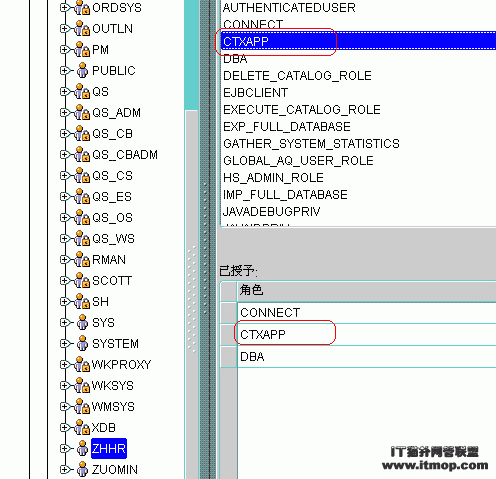Select HS_ADMIN_ROLE in roles list

coord(273,178)
